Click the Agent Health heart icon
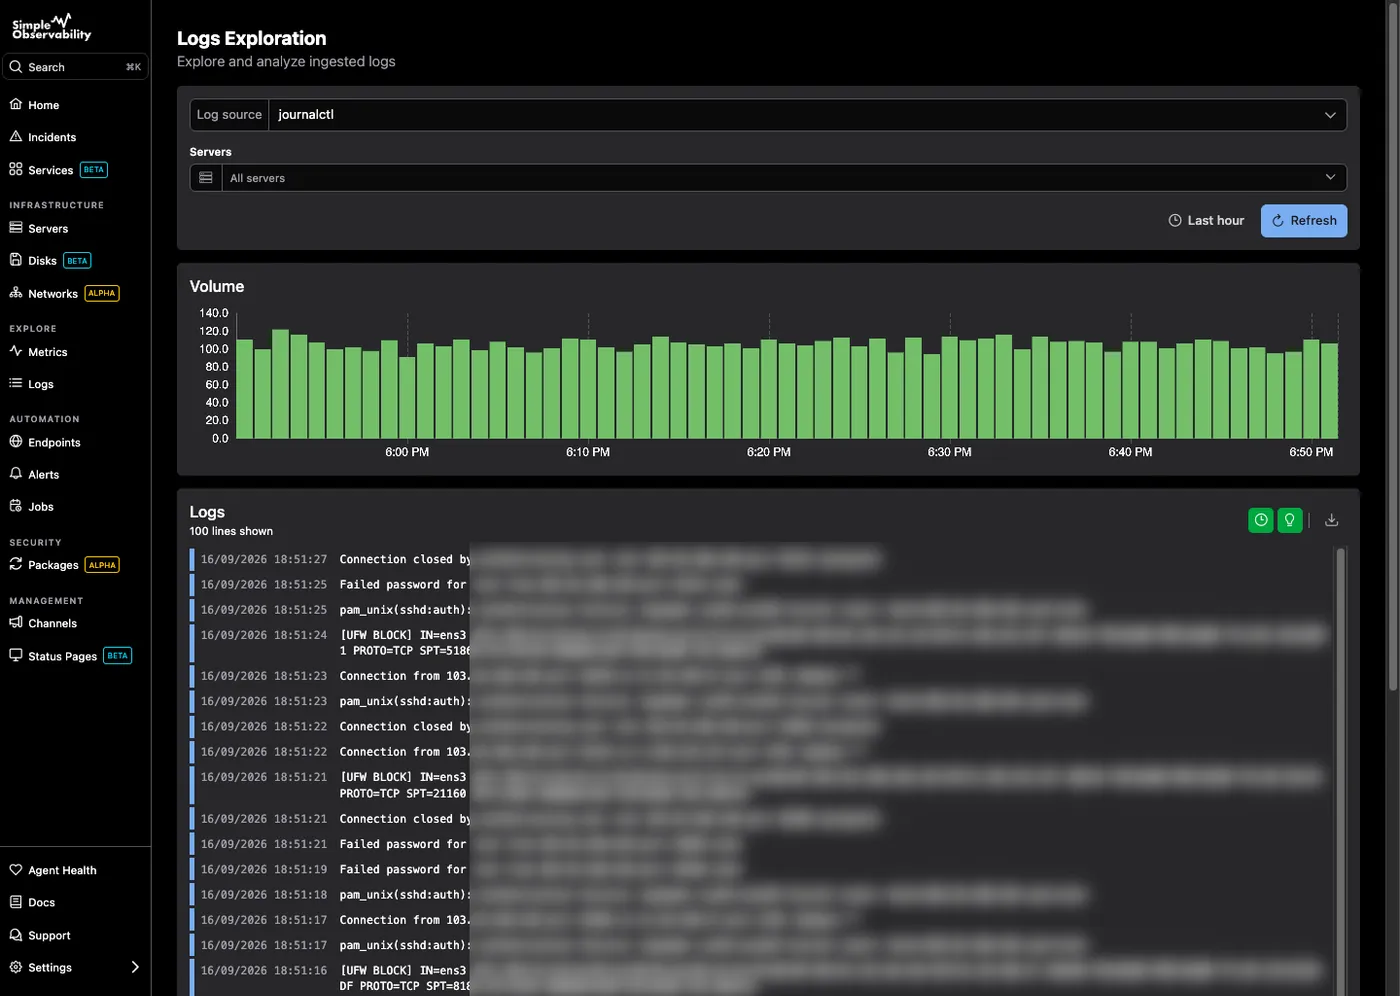The image size is (1400, 996). click(x=16, y=870)
